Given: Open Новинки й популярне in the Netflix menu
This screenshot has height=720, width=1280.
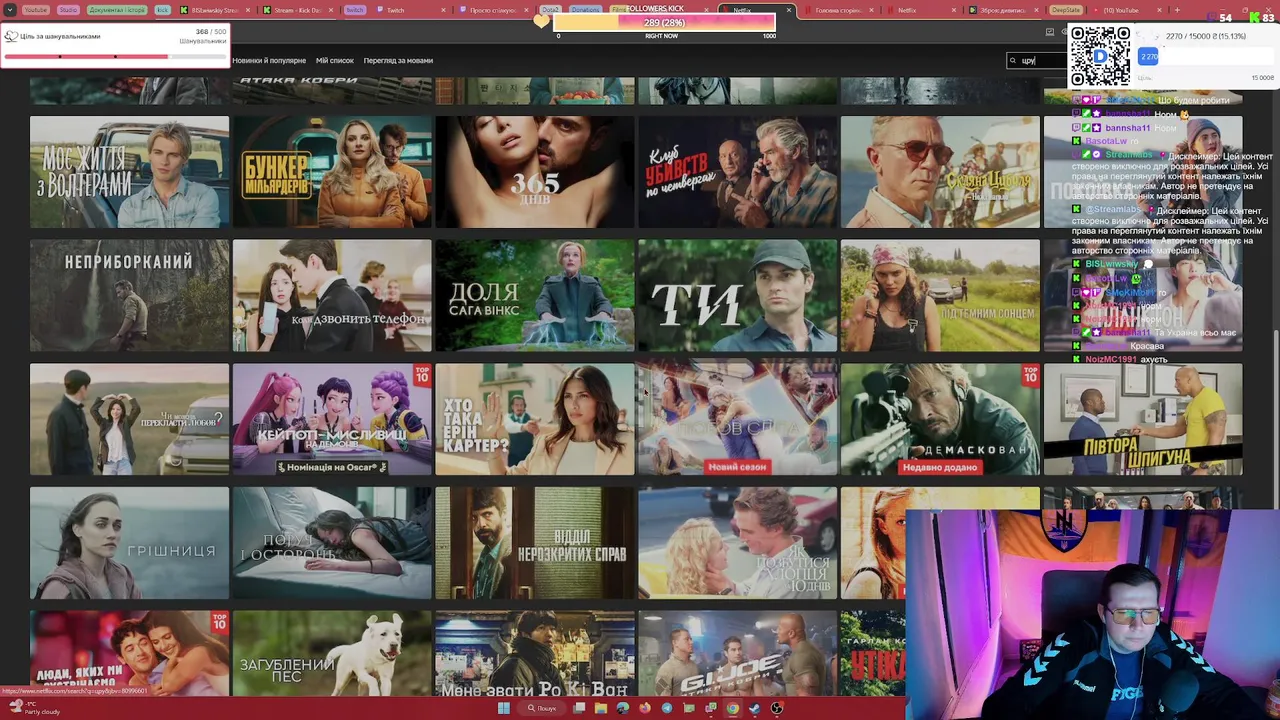Looking at the screenshot, I should [269, 60].
